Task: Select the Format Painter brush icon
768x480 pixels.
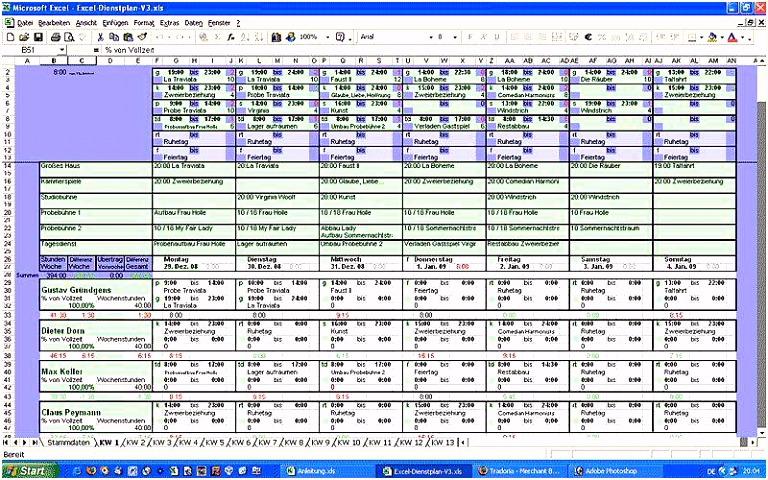Action: (142, 37)
